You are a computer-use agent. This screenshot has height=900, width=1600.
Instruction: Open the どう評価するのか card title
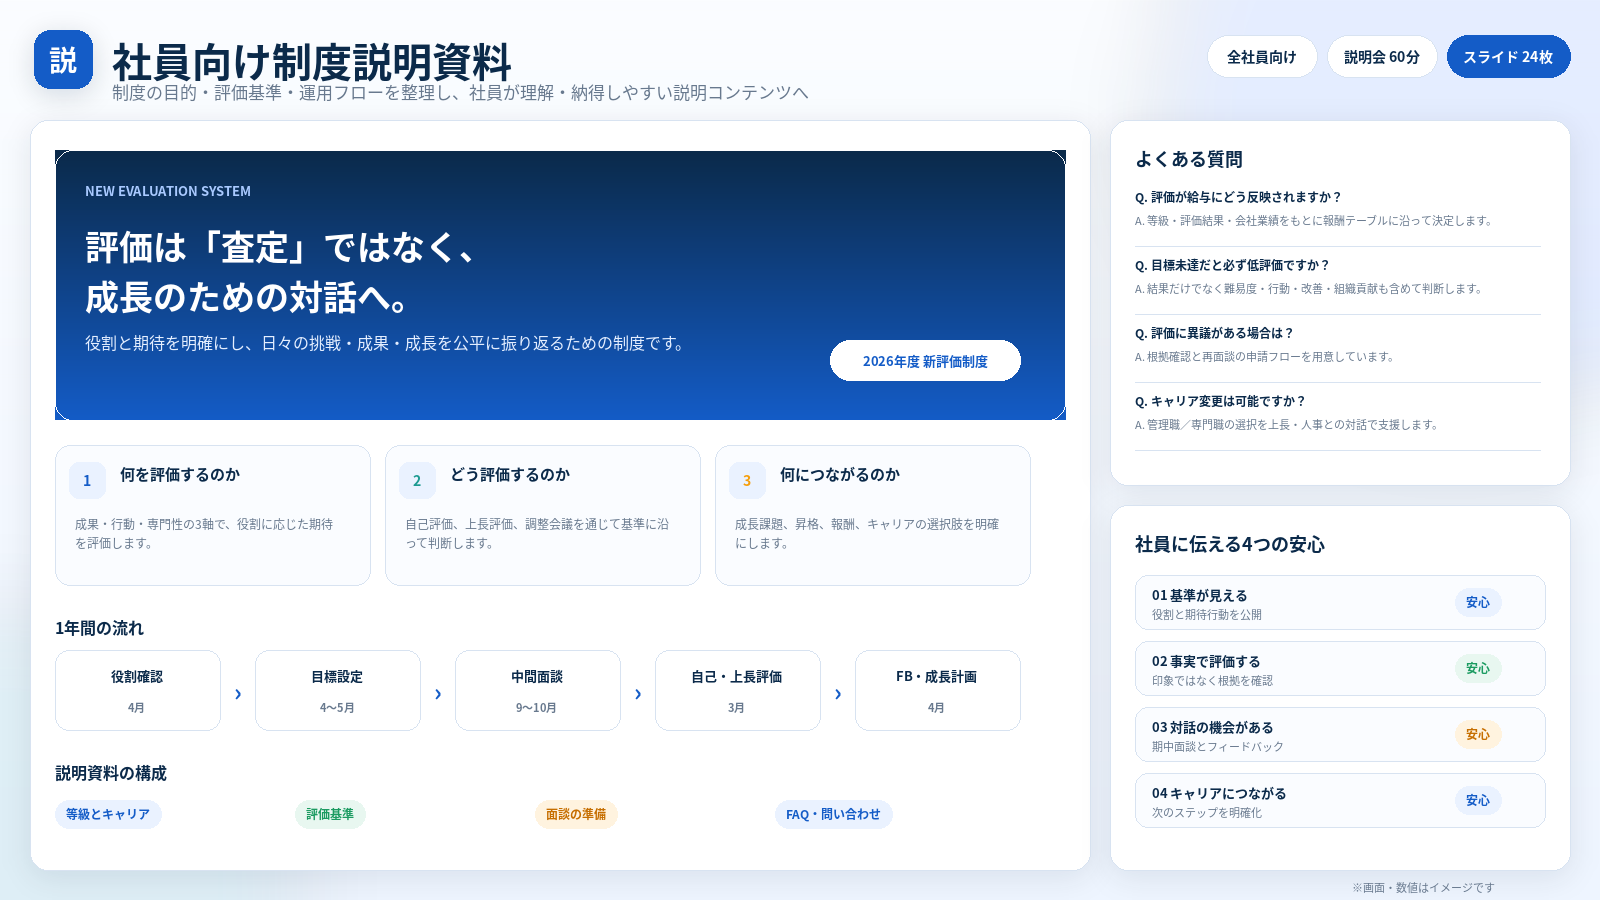[510, 475]
